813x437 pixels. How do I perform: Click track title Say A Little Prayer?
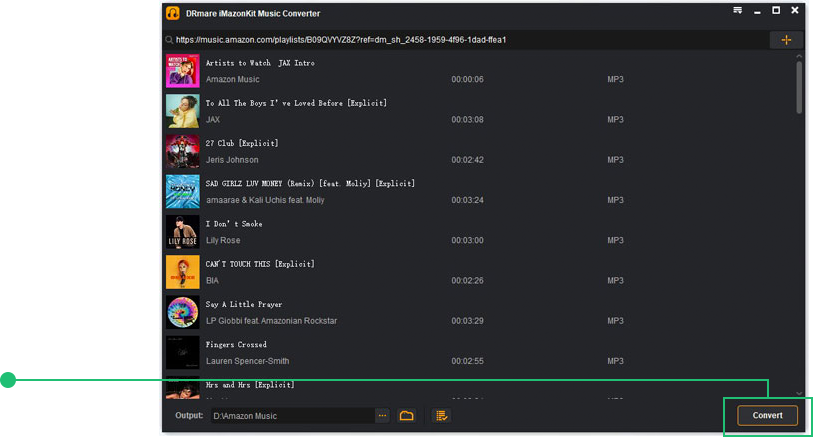click(244, 304)
